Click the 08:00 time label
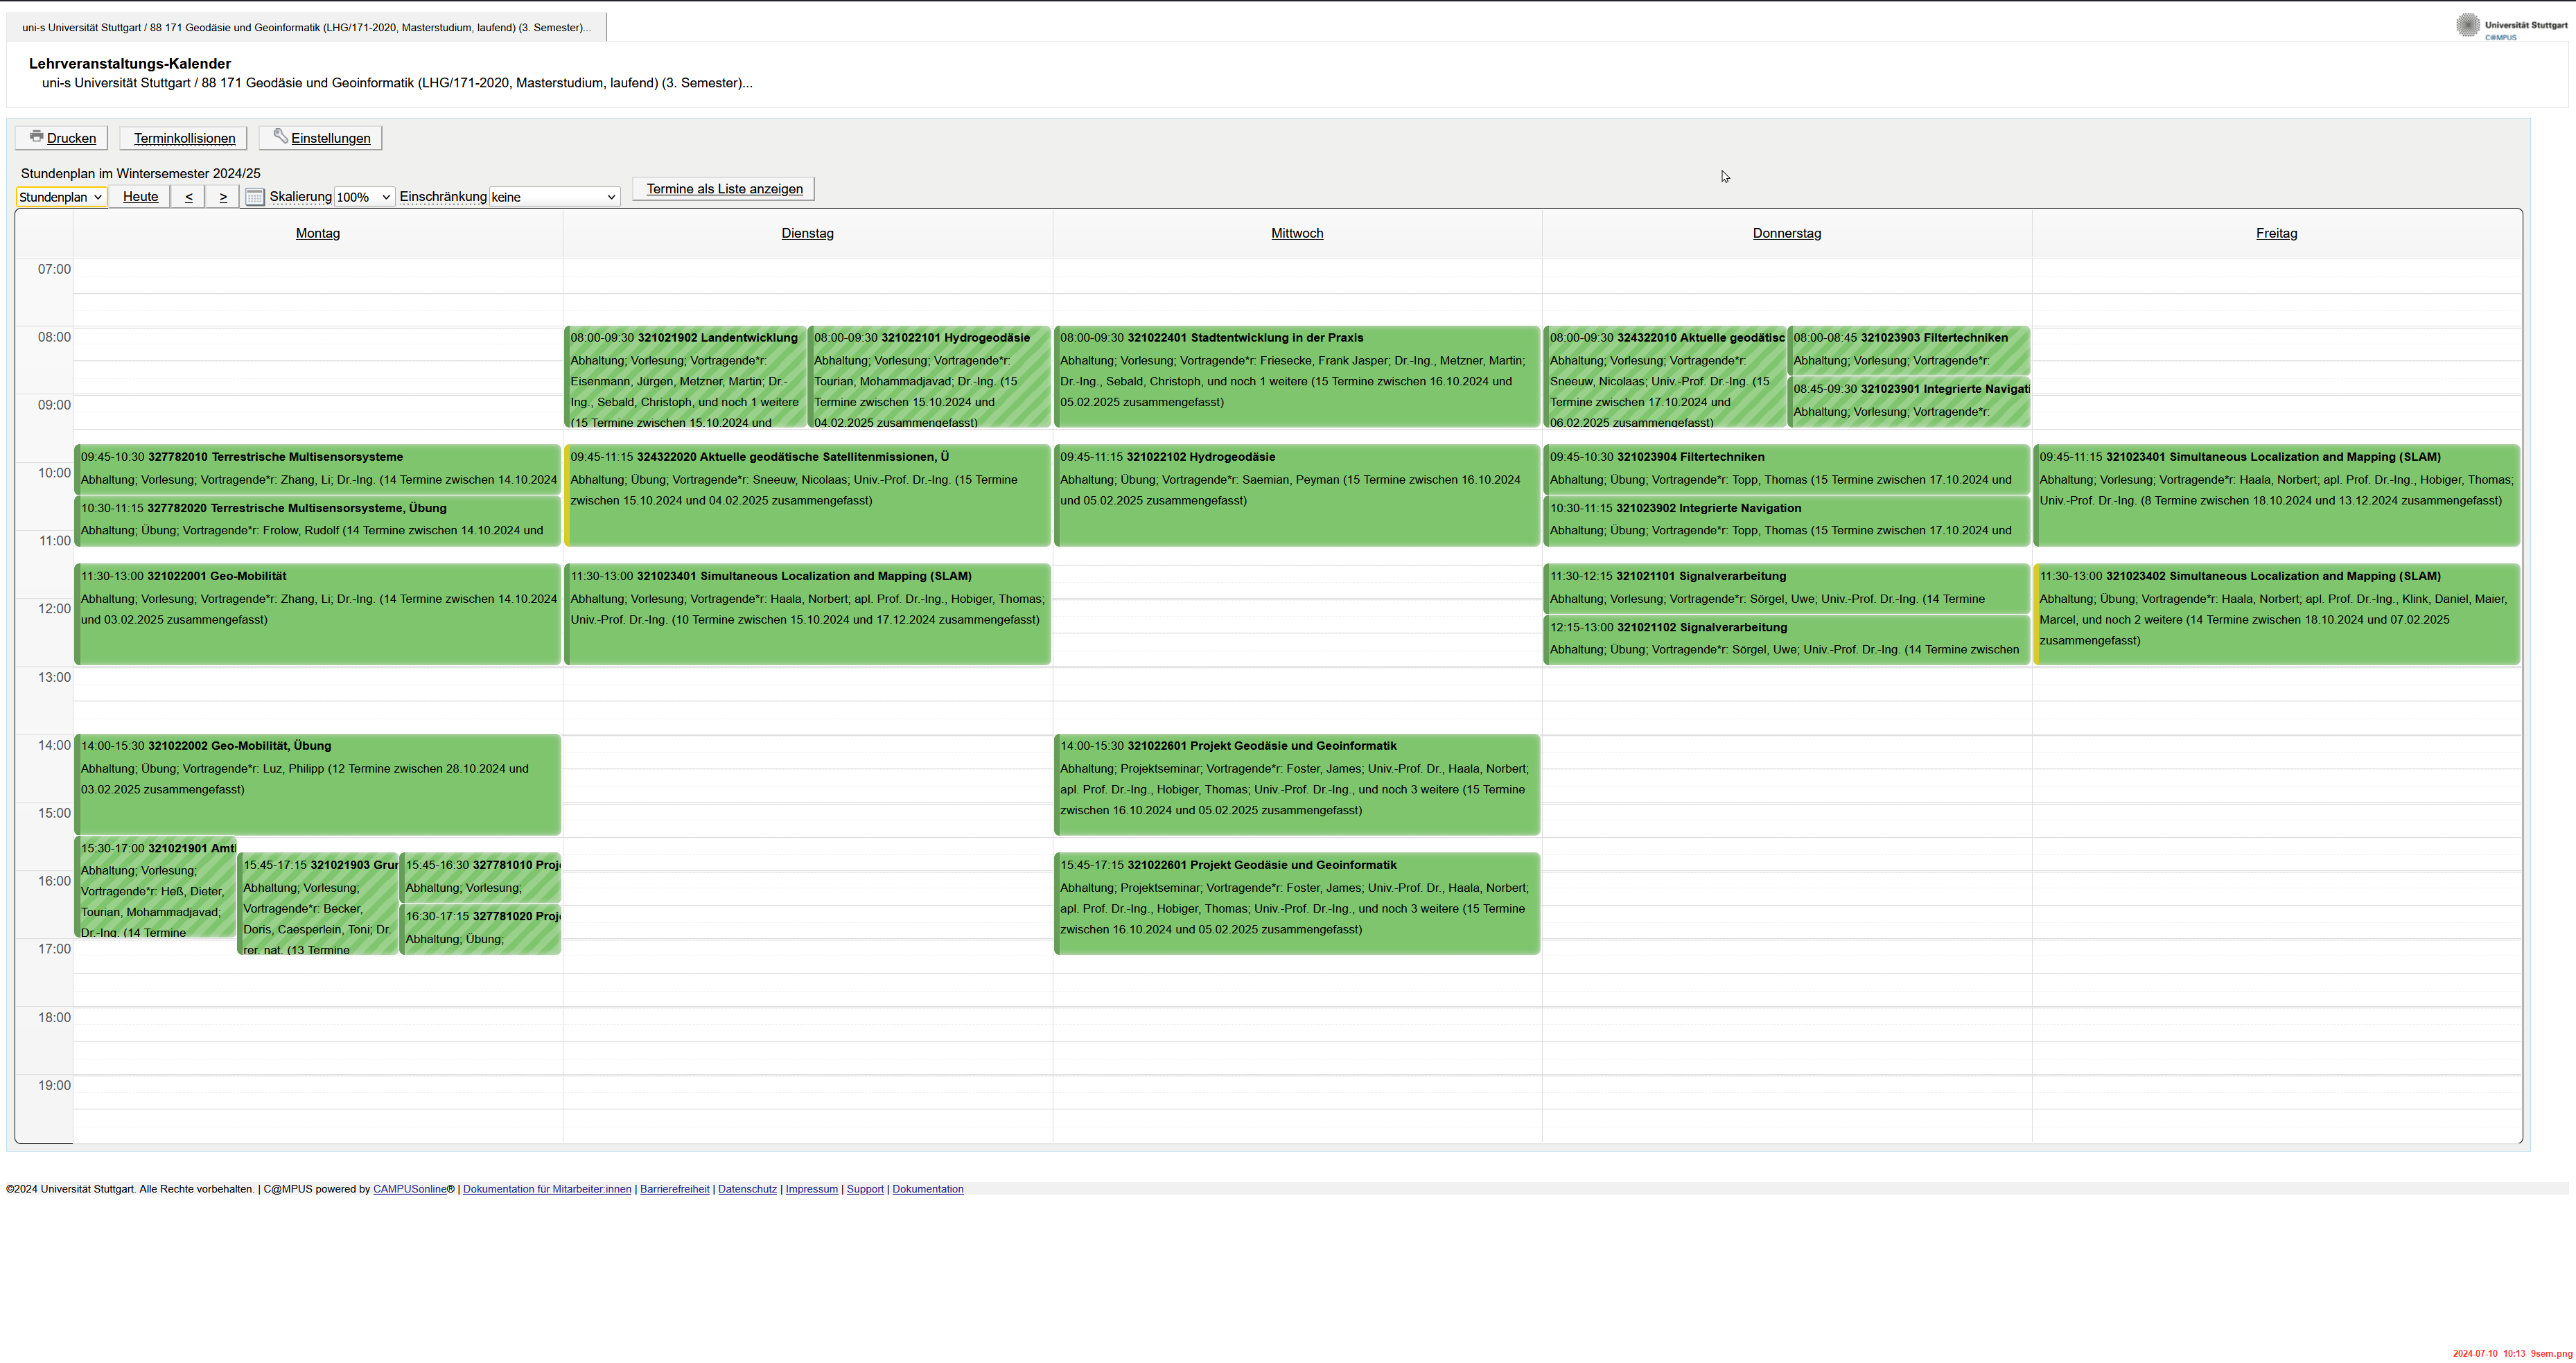Image resolution: width=2576 pixels, height=1363 pixels. 54,337
